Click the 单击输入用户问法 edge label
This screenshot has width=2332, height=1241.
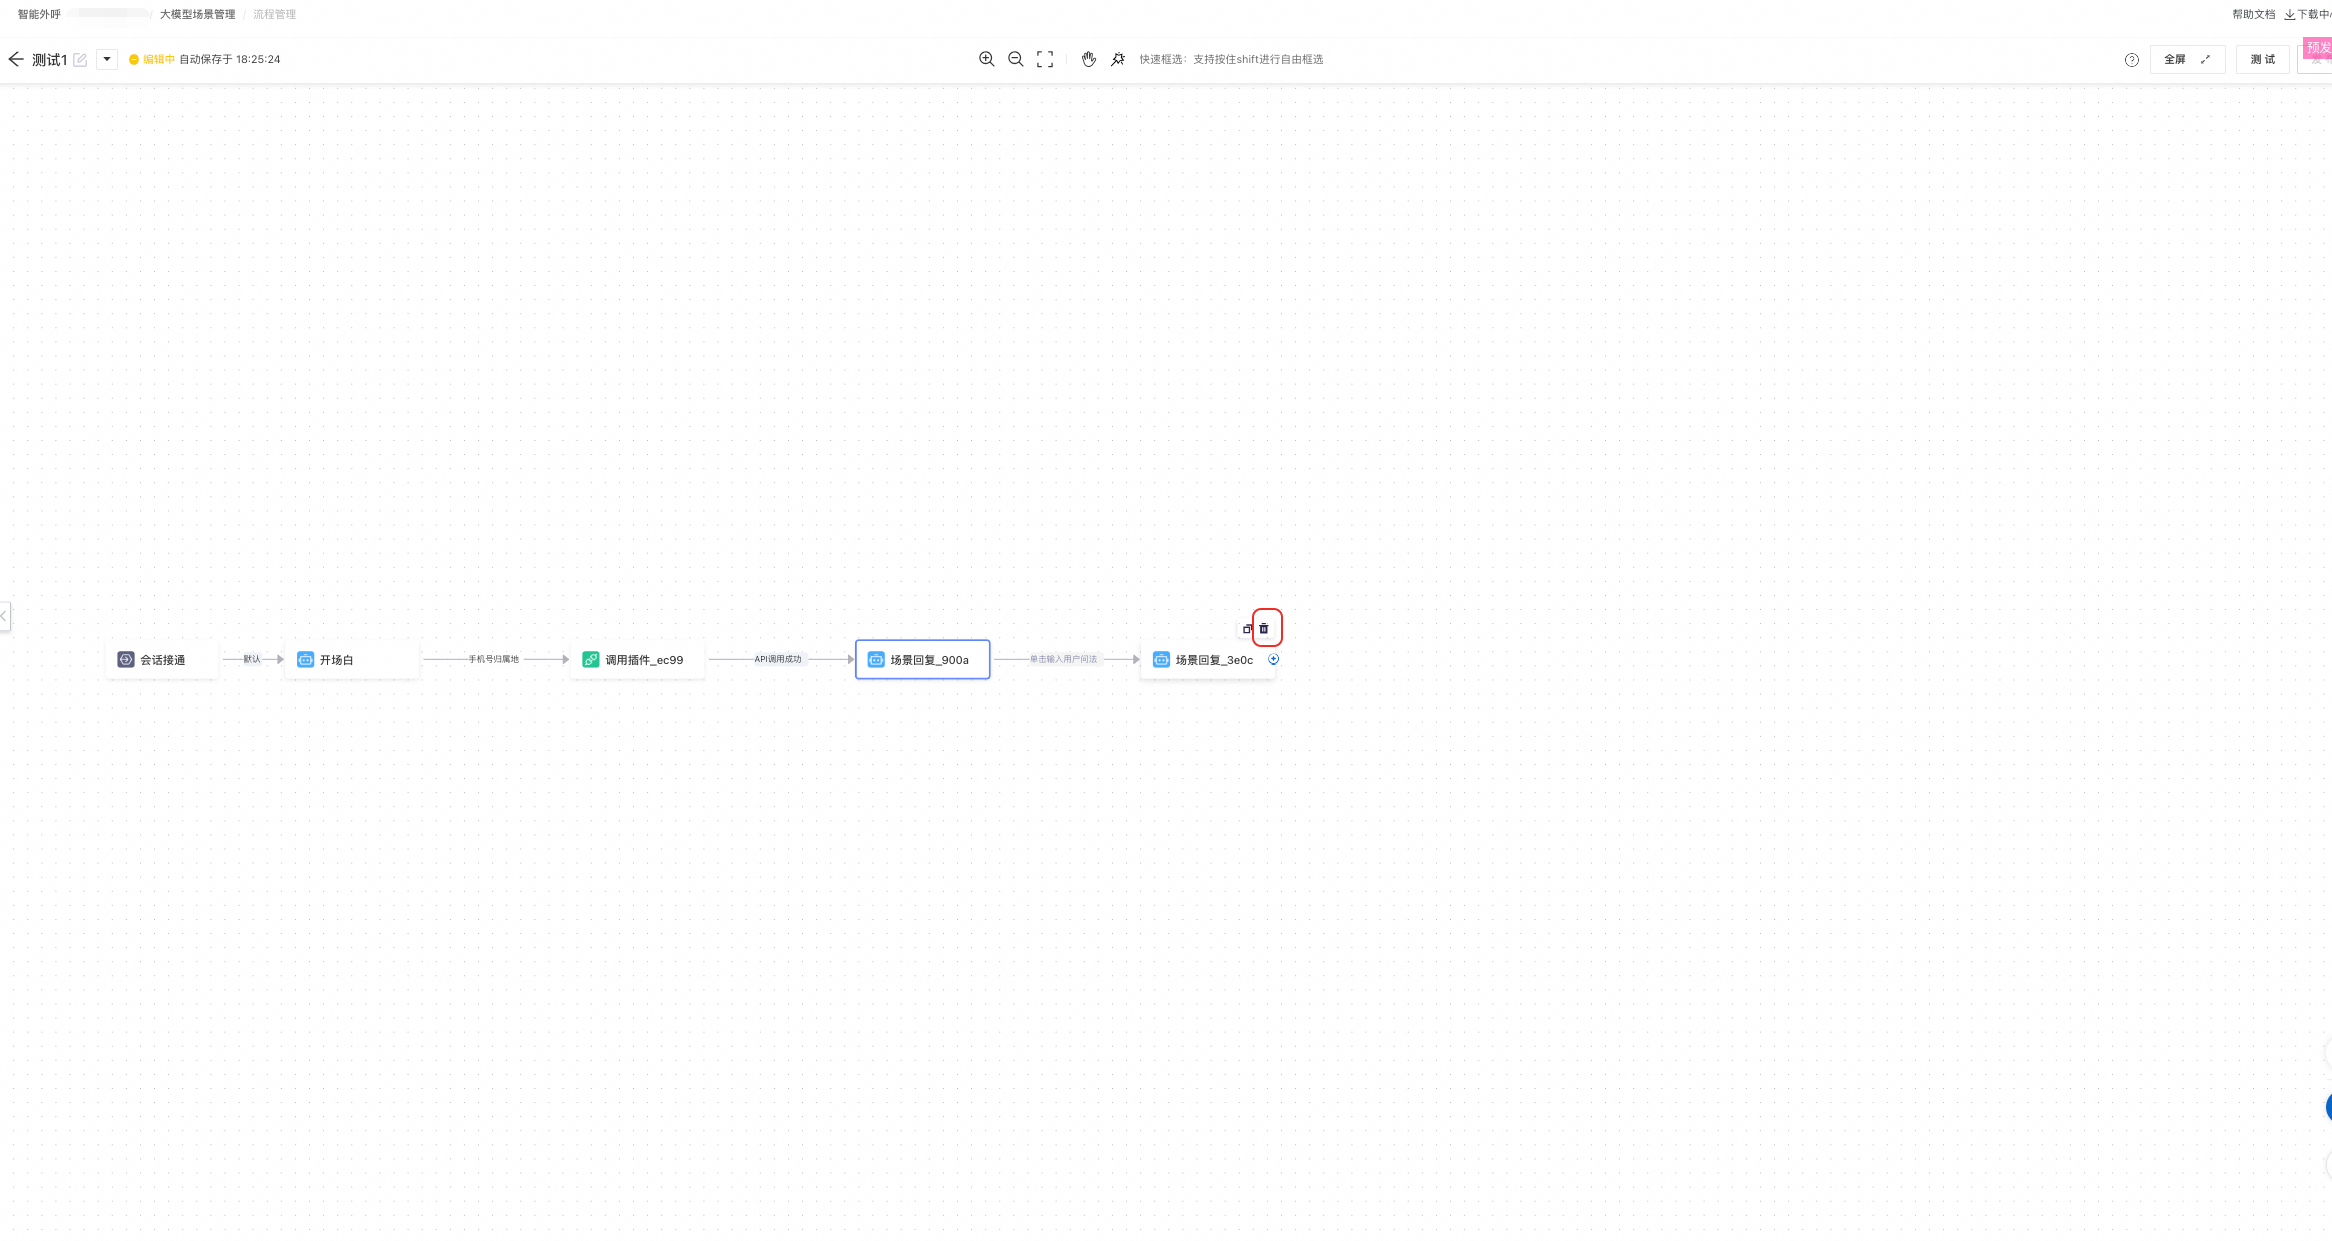tap(1064, 659)
